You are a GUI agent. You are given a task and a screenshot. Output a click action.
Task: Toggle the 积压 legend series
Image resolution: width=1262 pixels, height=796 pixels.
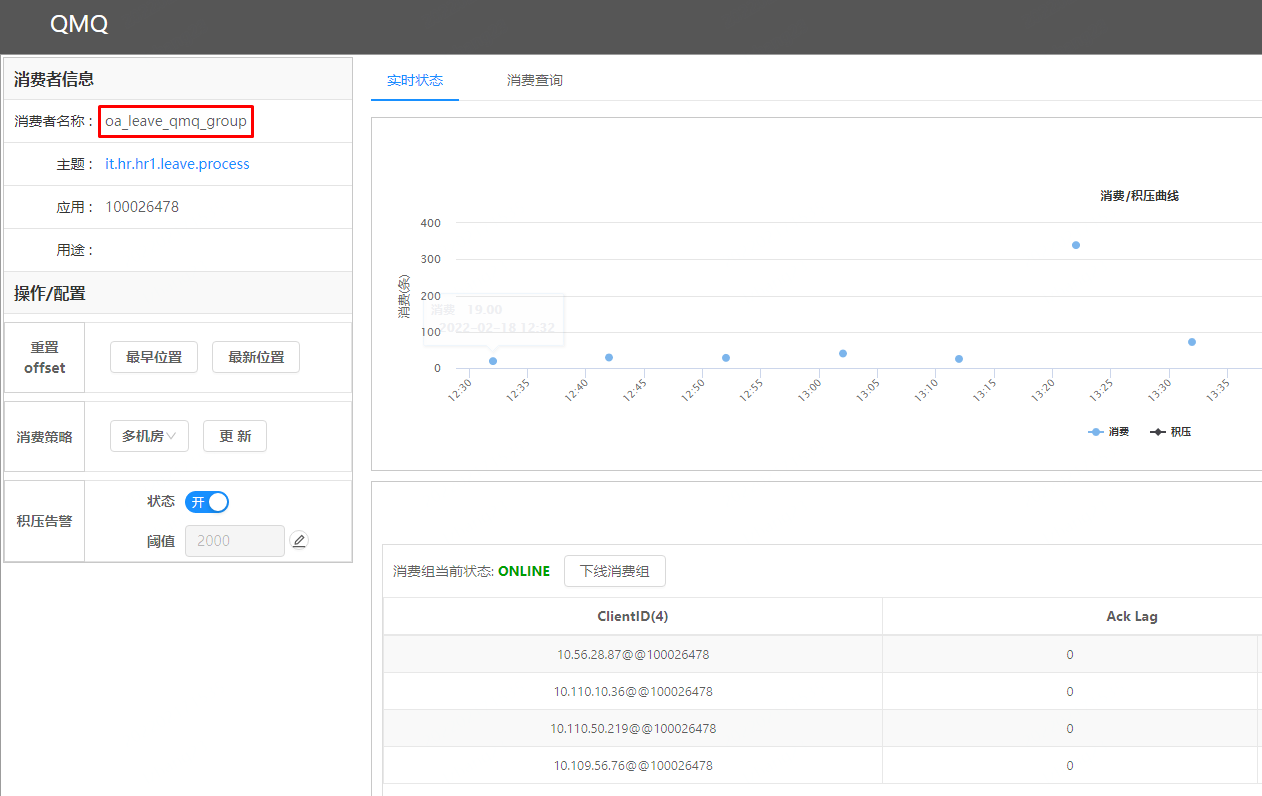1171,432
